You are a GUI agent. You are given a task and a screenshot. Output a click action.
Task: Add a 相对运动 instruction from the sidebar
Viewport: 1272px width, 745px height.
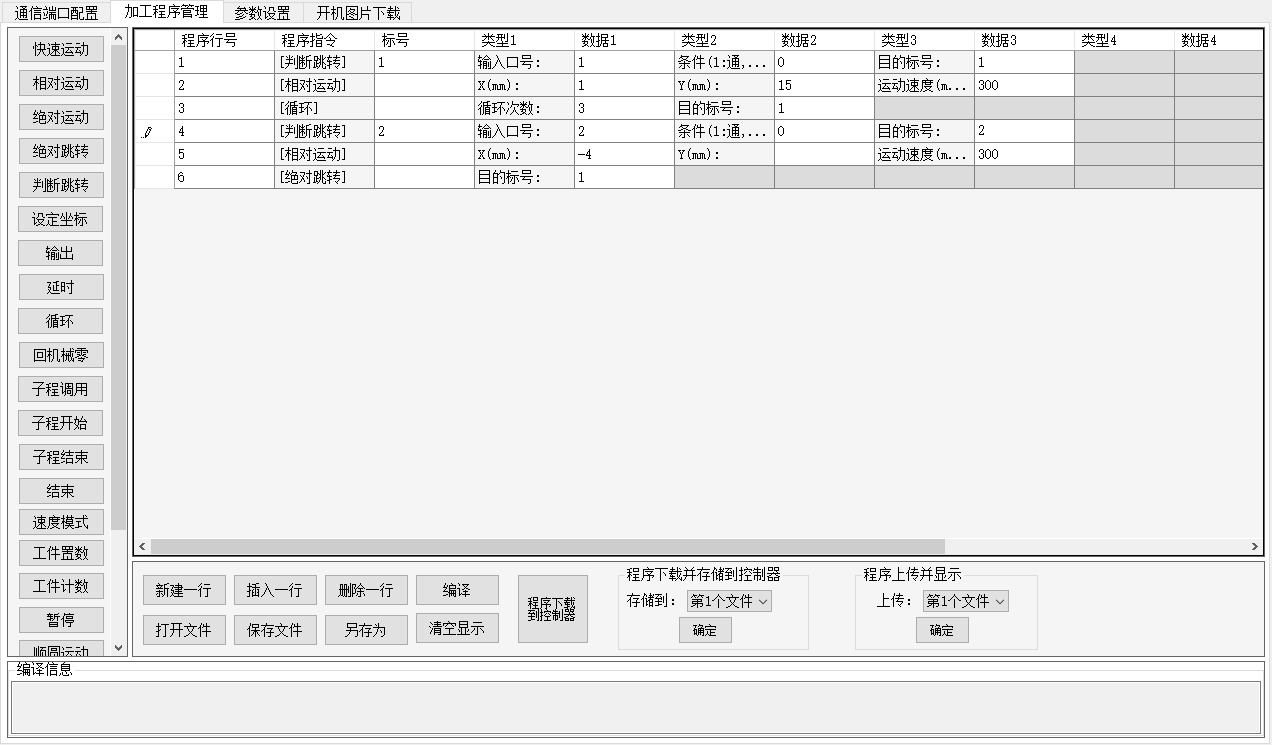coord(61,83)
